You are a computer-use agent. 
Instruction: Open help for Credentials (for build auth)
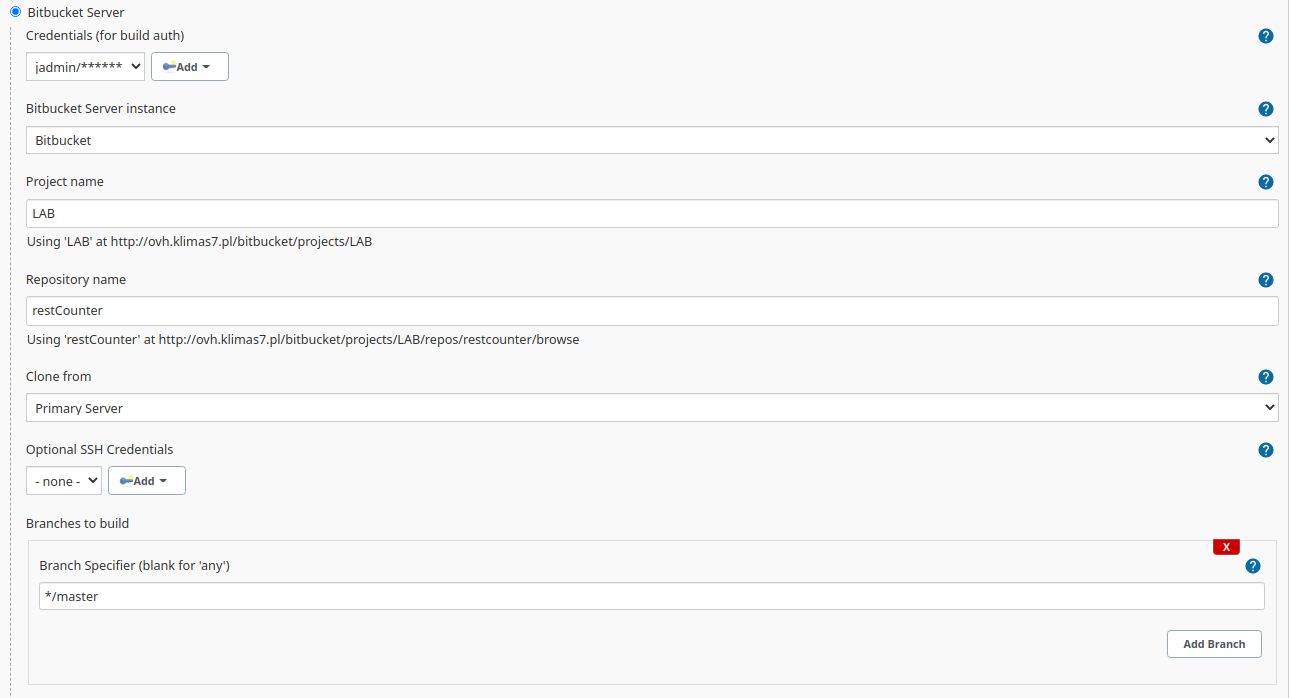(1265, 36)
